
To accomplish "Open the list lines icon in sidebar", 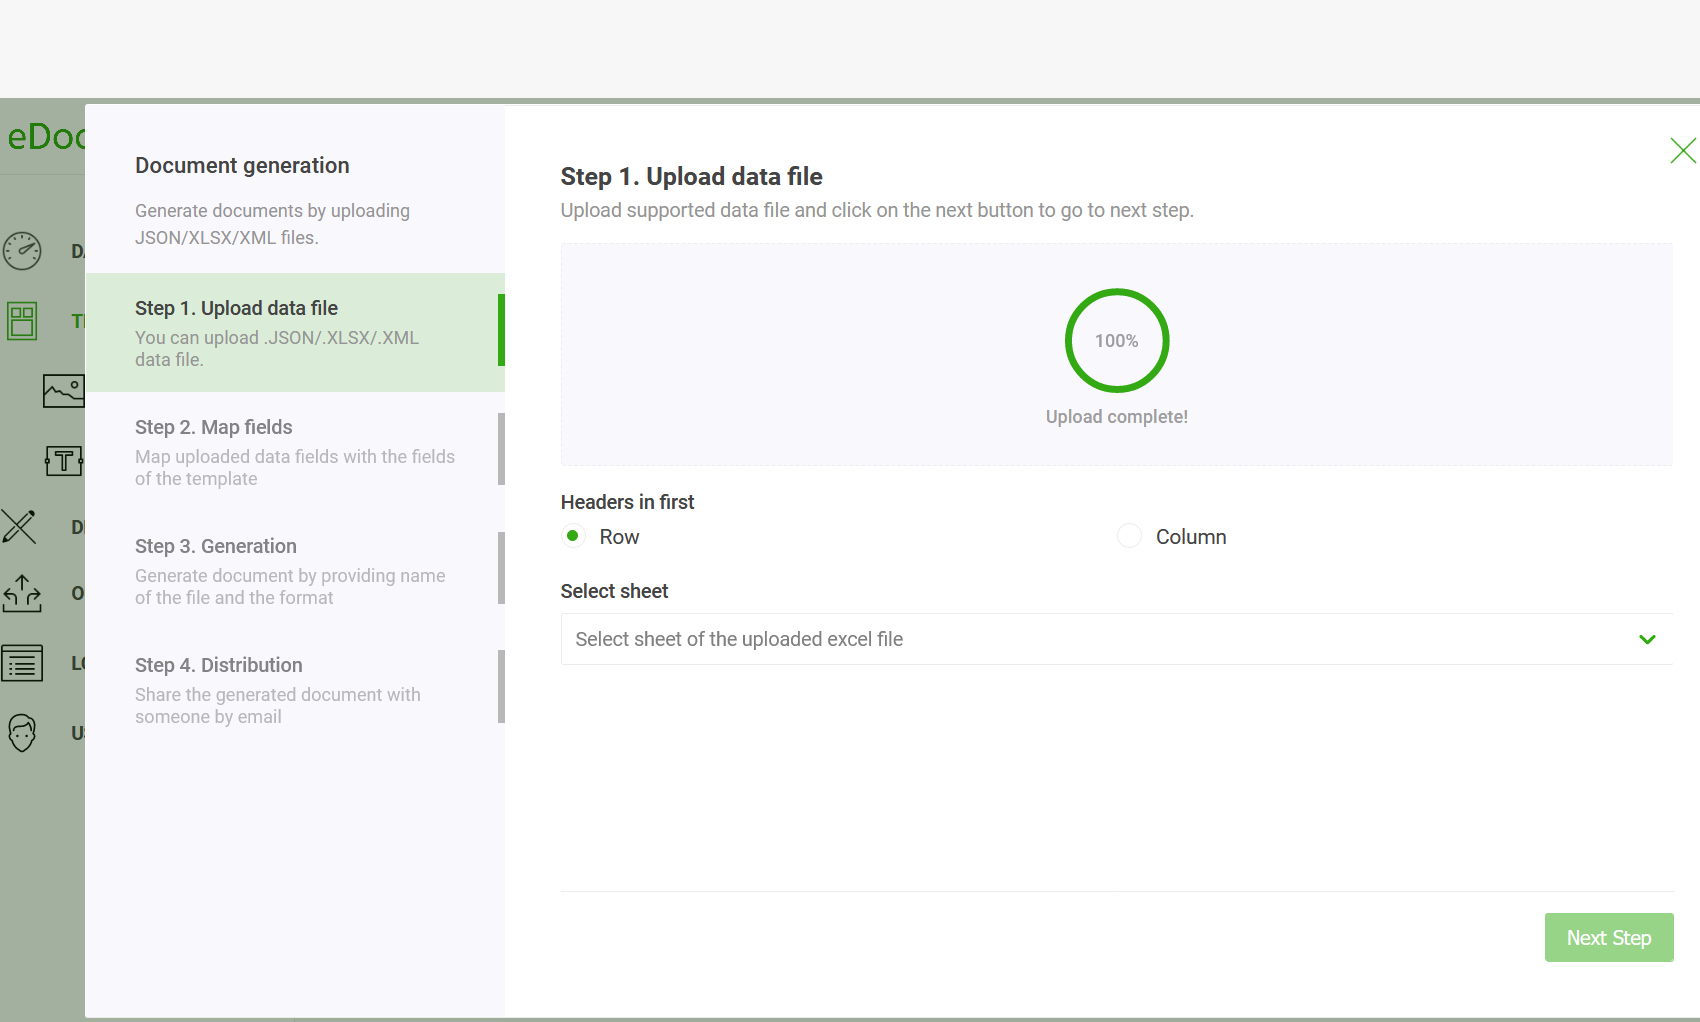I will 22,663.
